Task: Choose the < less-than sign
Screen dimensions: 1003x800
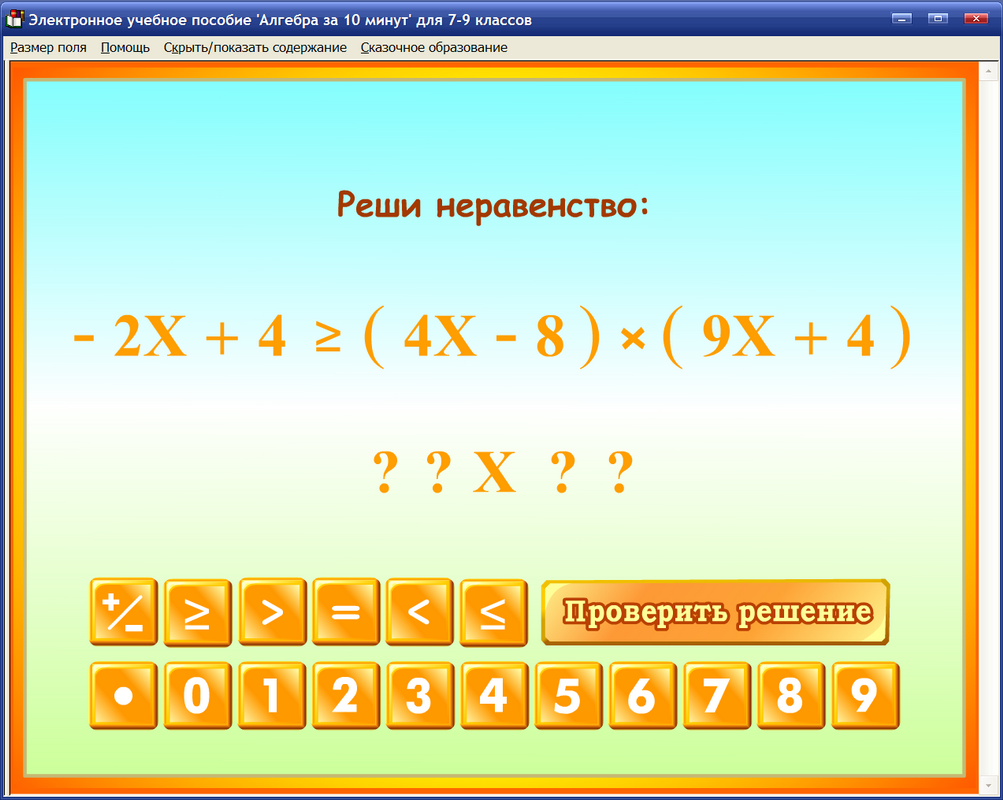Action: click(419, 613)
